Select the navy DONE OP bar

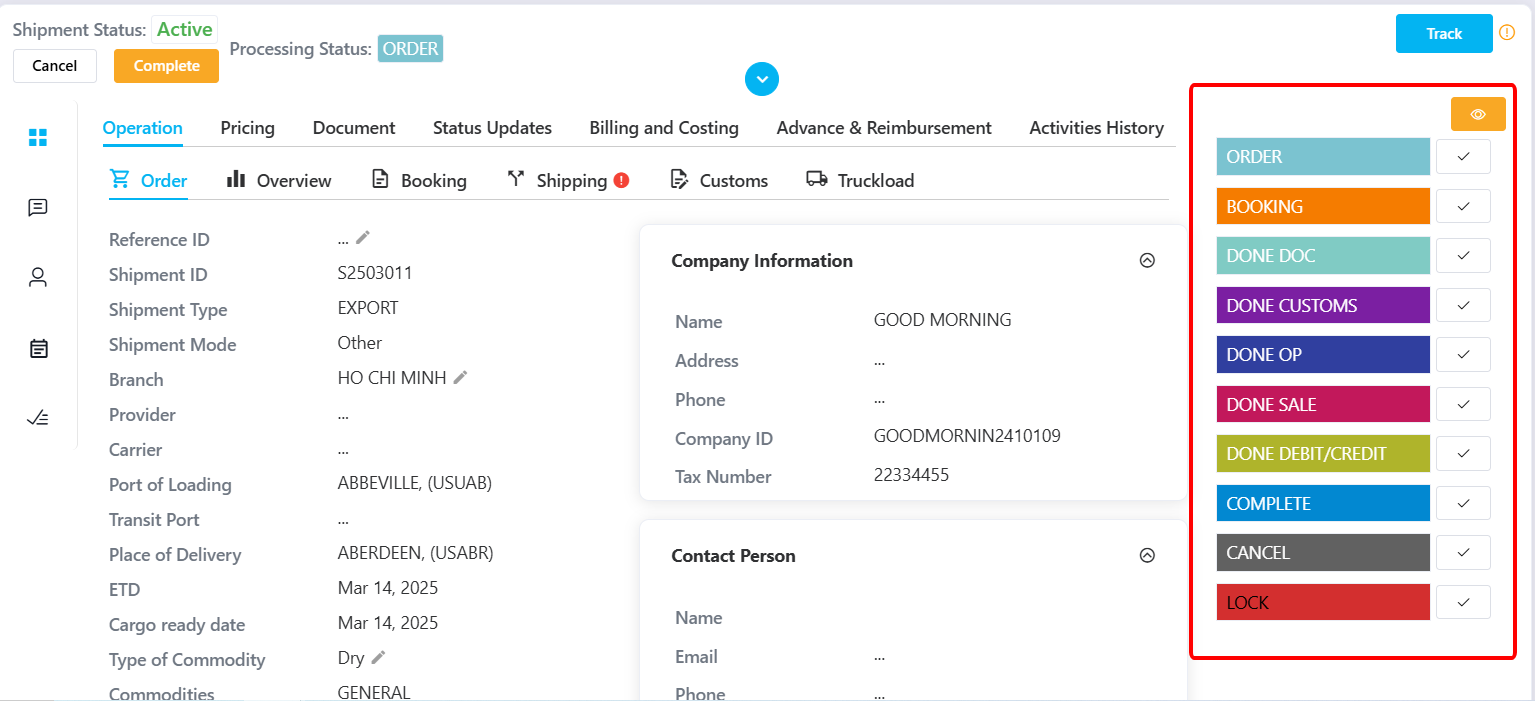click(x=1323, y=355)
